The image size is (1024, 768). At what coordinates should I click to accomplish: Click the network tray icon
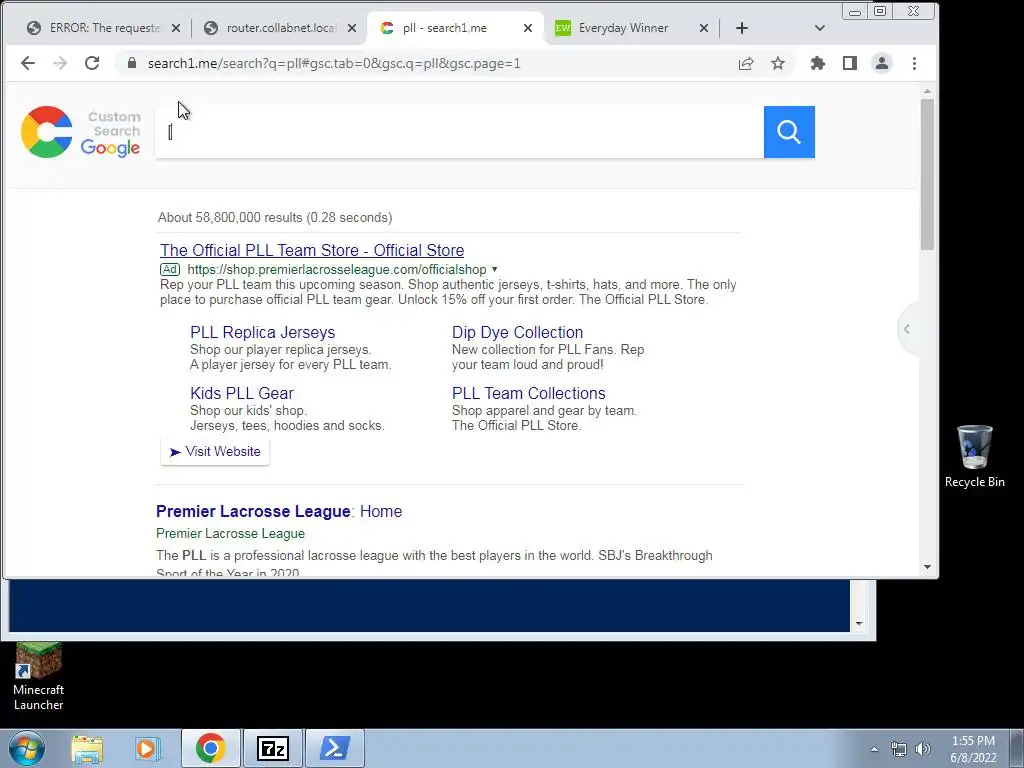899,749
